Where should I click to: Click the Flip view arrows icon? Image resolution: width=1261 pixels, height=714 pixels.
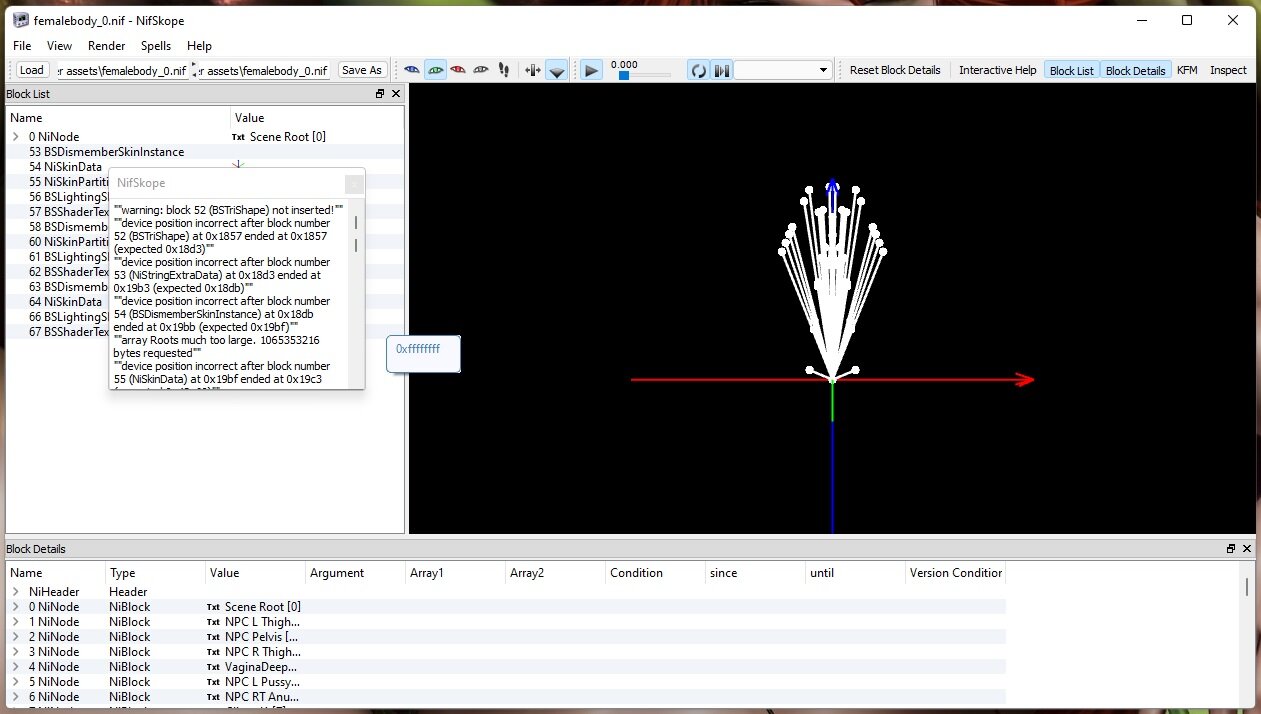532,70
